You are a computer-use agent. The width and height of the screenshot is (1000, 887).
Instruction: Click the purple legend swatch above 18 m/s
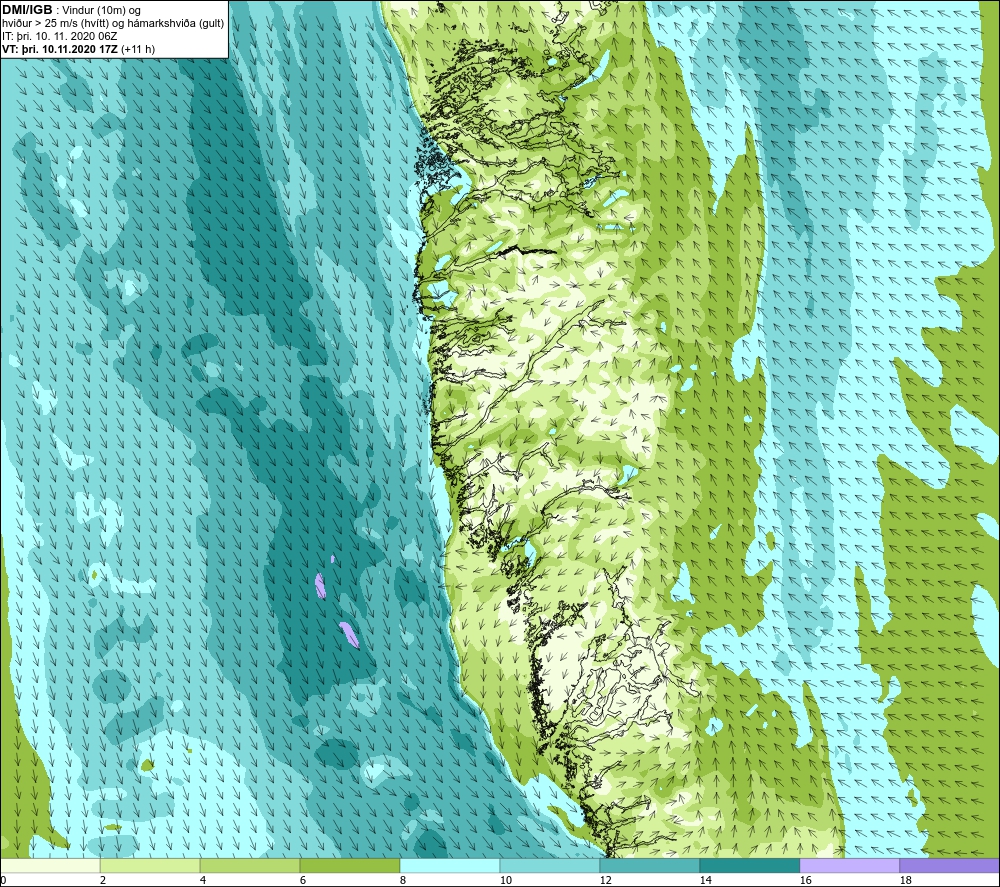point(950,865)
